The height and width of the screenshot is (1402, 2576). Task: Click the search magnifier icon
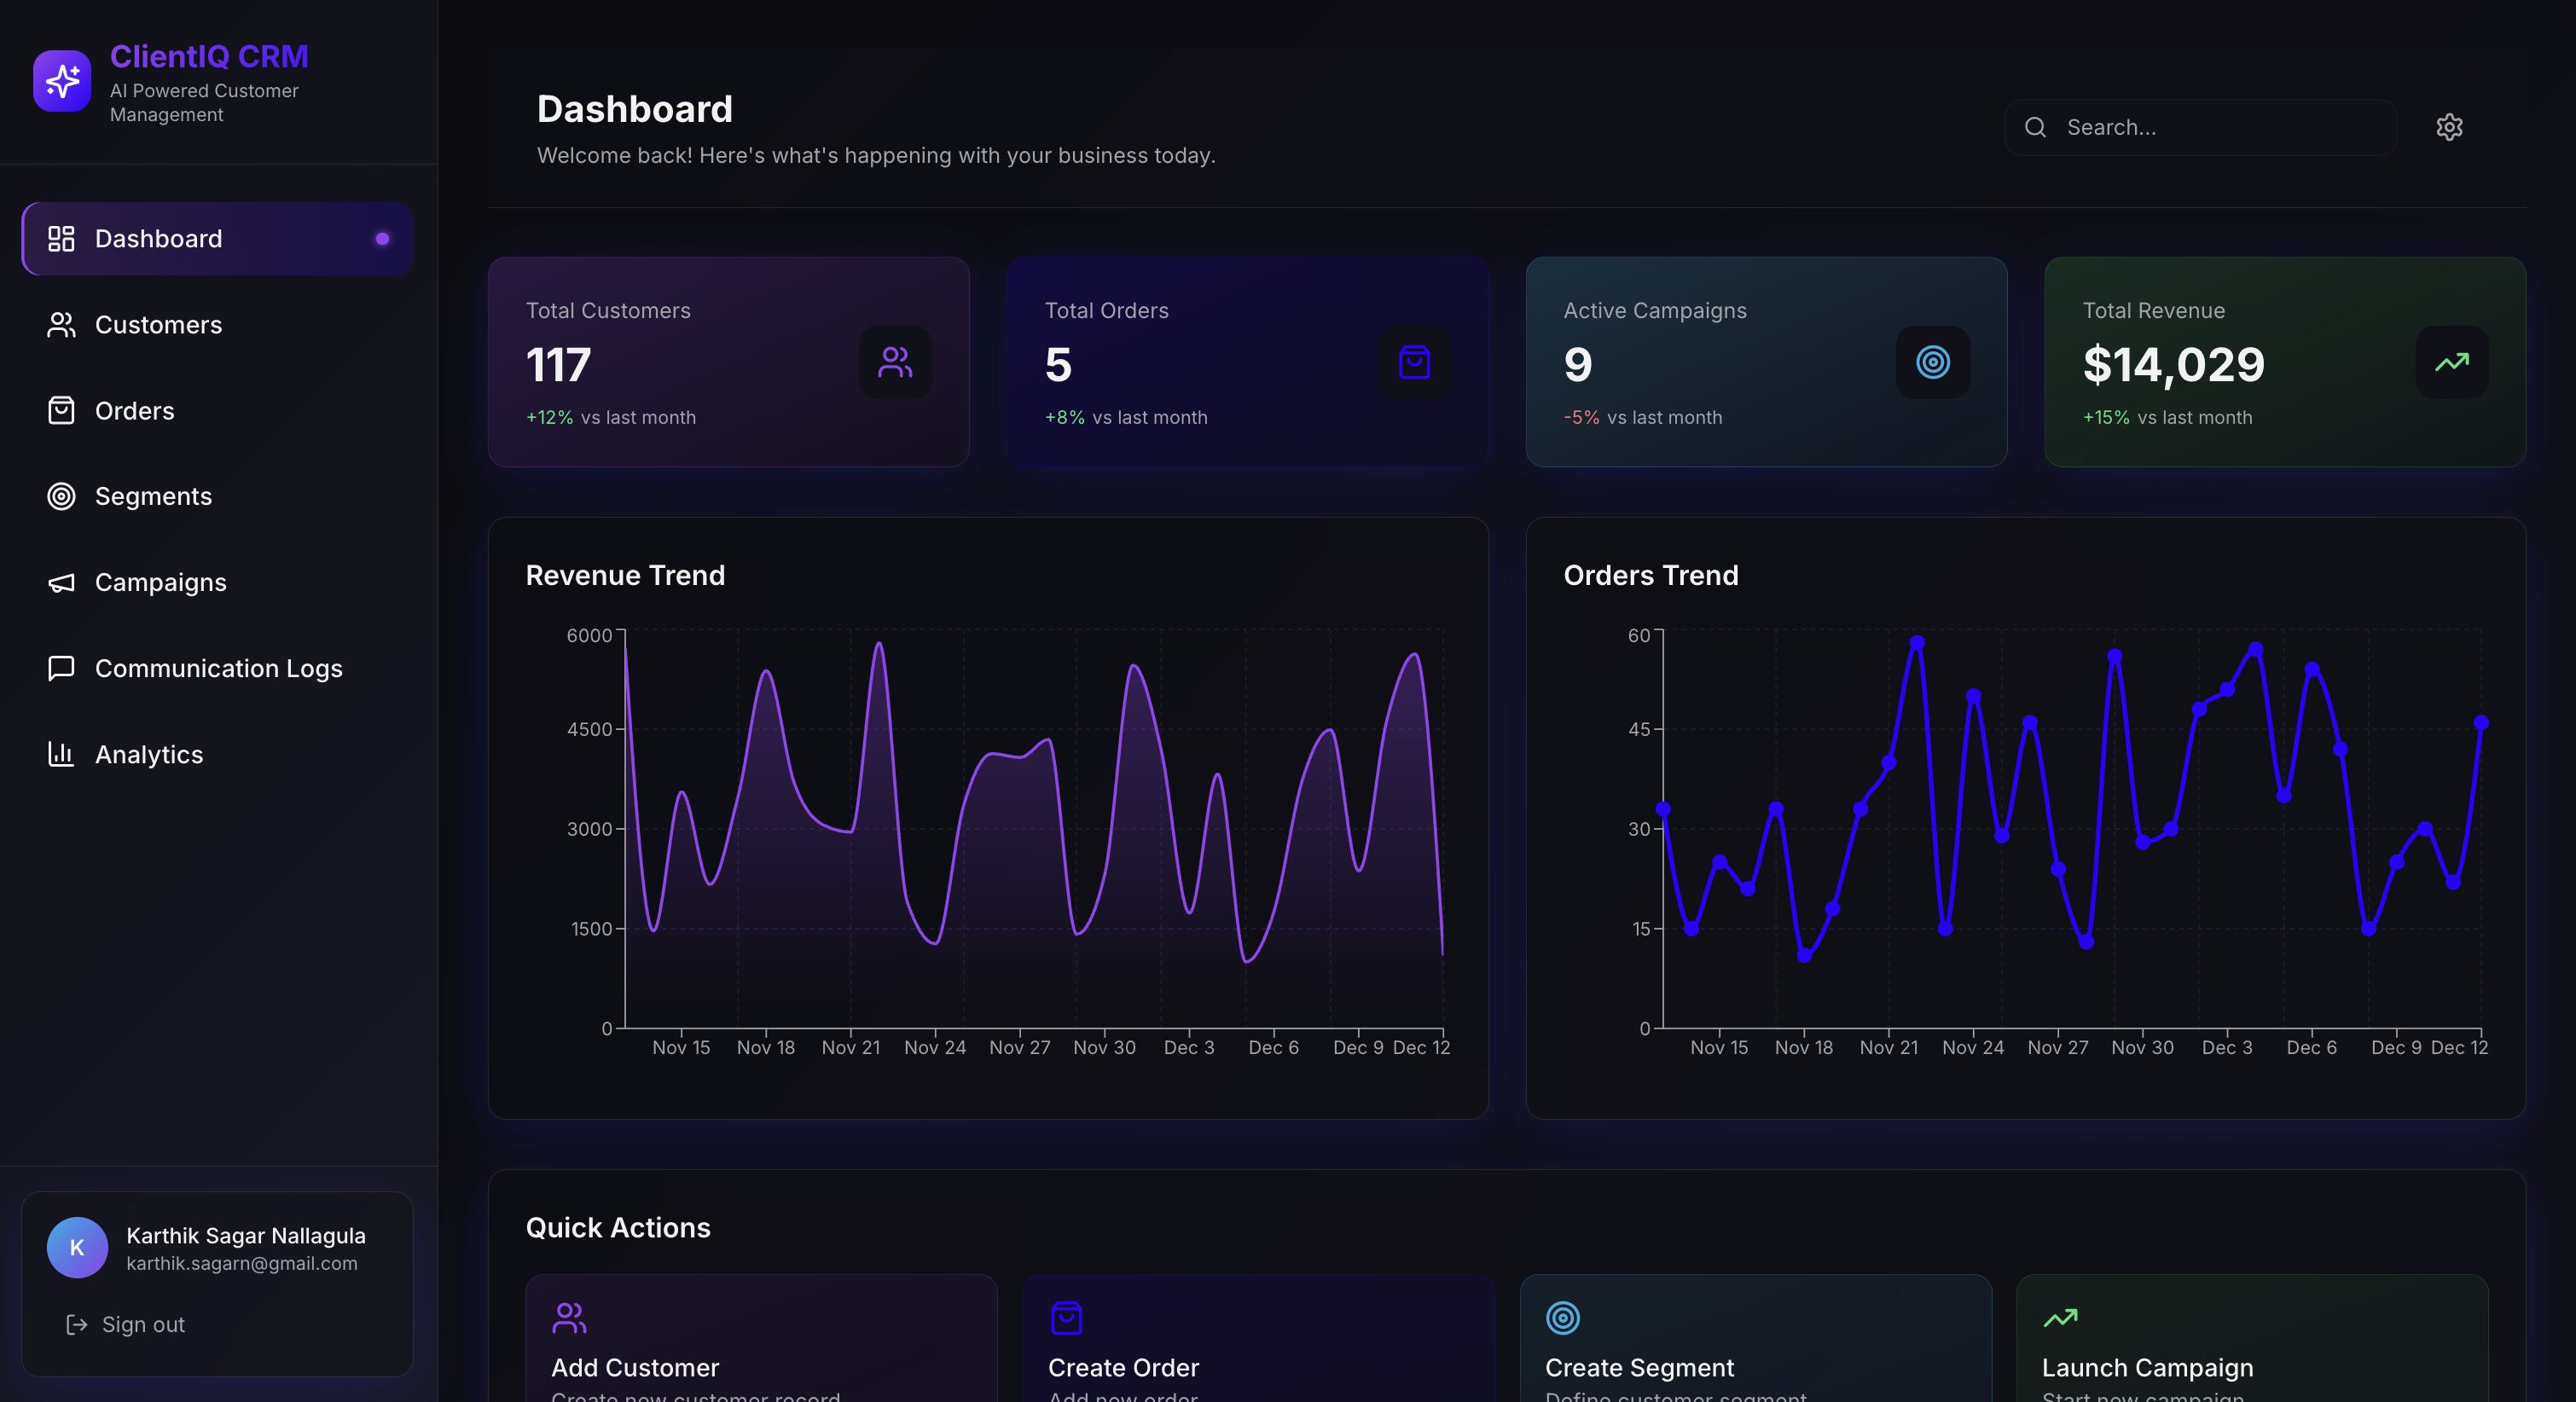(2035, 127)
